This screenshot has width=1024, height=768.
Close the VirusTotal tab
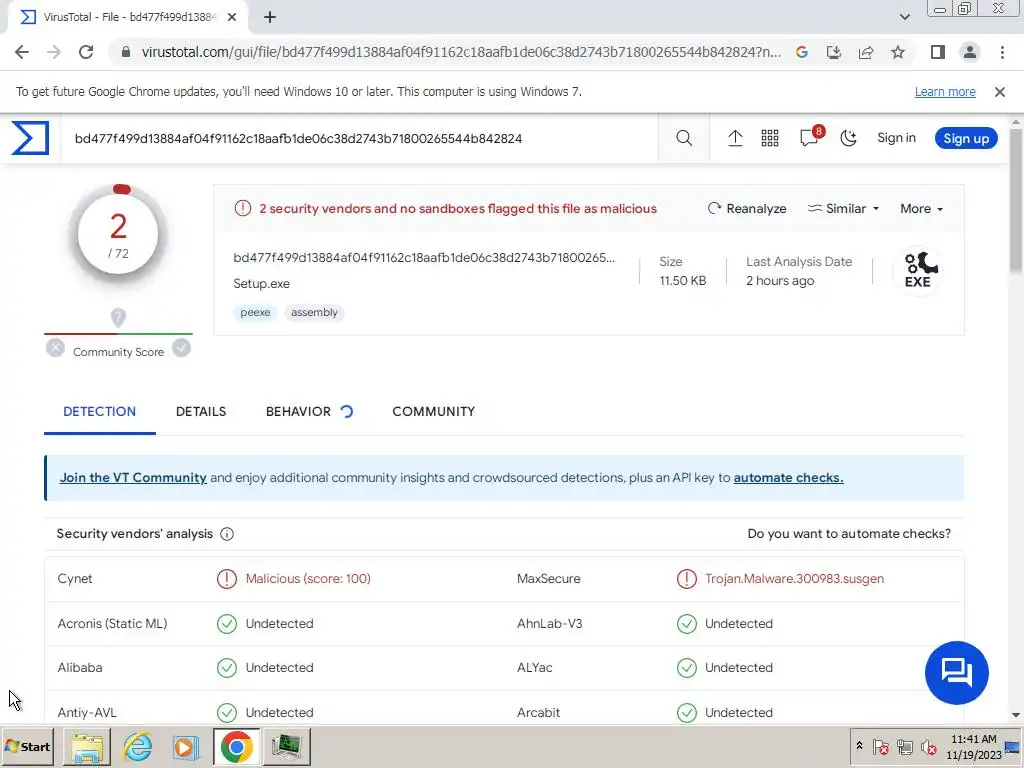click(232, 18)
